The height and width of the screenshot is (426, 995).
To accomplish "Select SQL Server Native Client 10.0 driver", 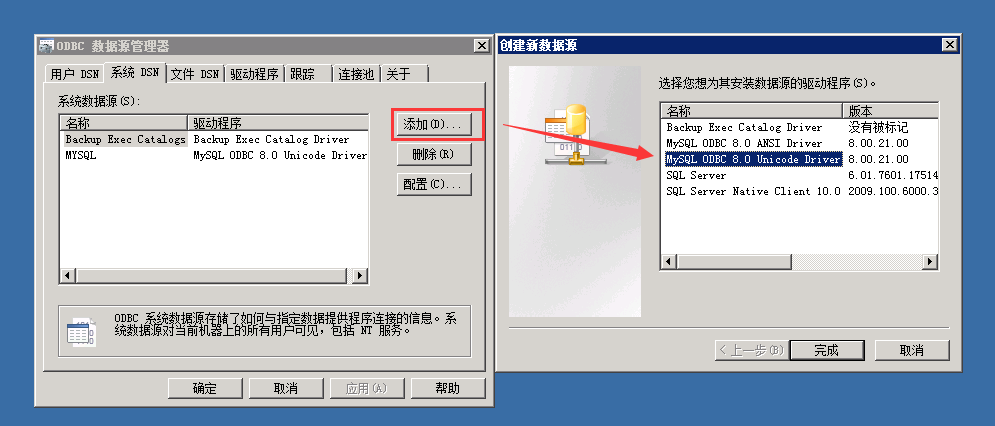I will (x=753, y=191).
